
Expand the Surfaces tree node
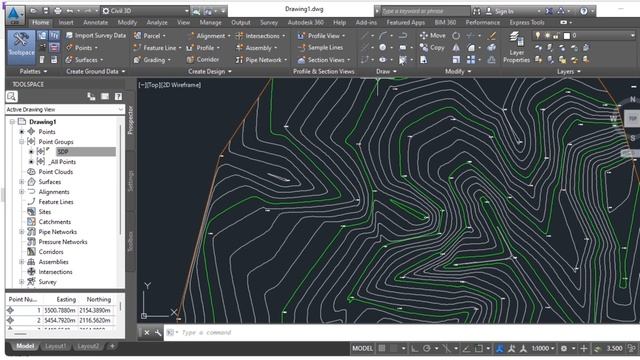tap(22, 182)
